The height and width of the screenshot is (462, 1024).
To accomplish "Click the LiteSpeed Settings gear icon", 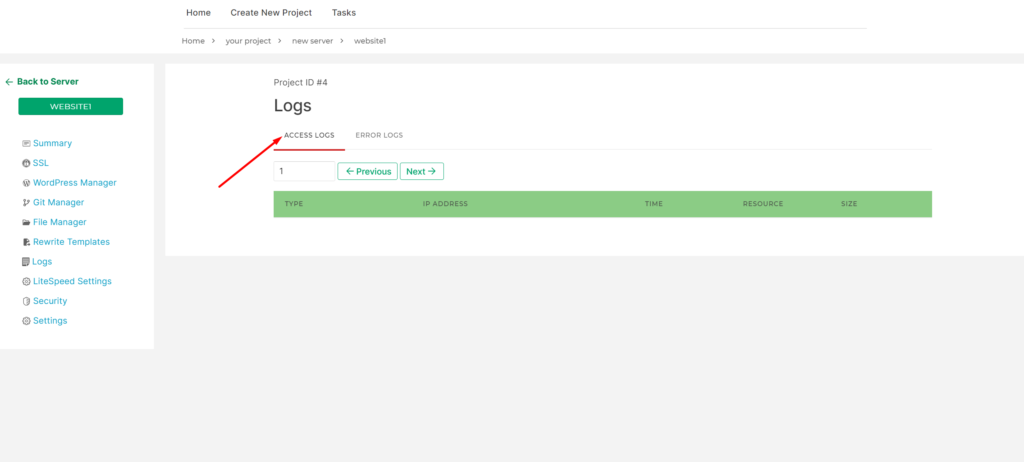I will click(26, 282).
